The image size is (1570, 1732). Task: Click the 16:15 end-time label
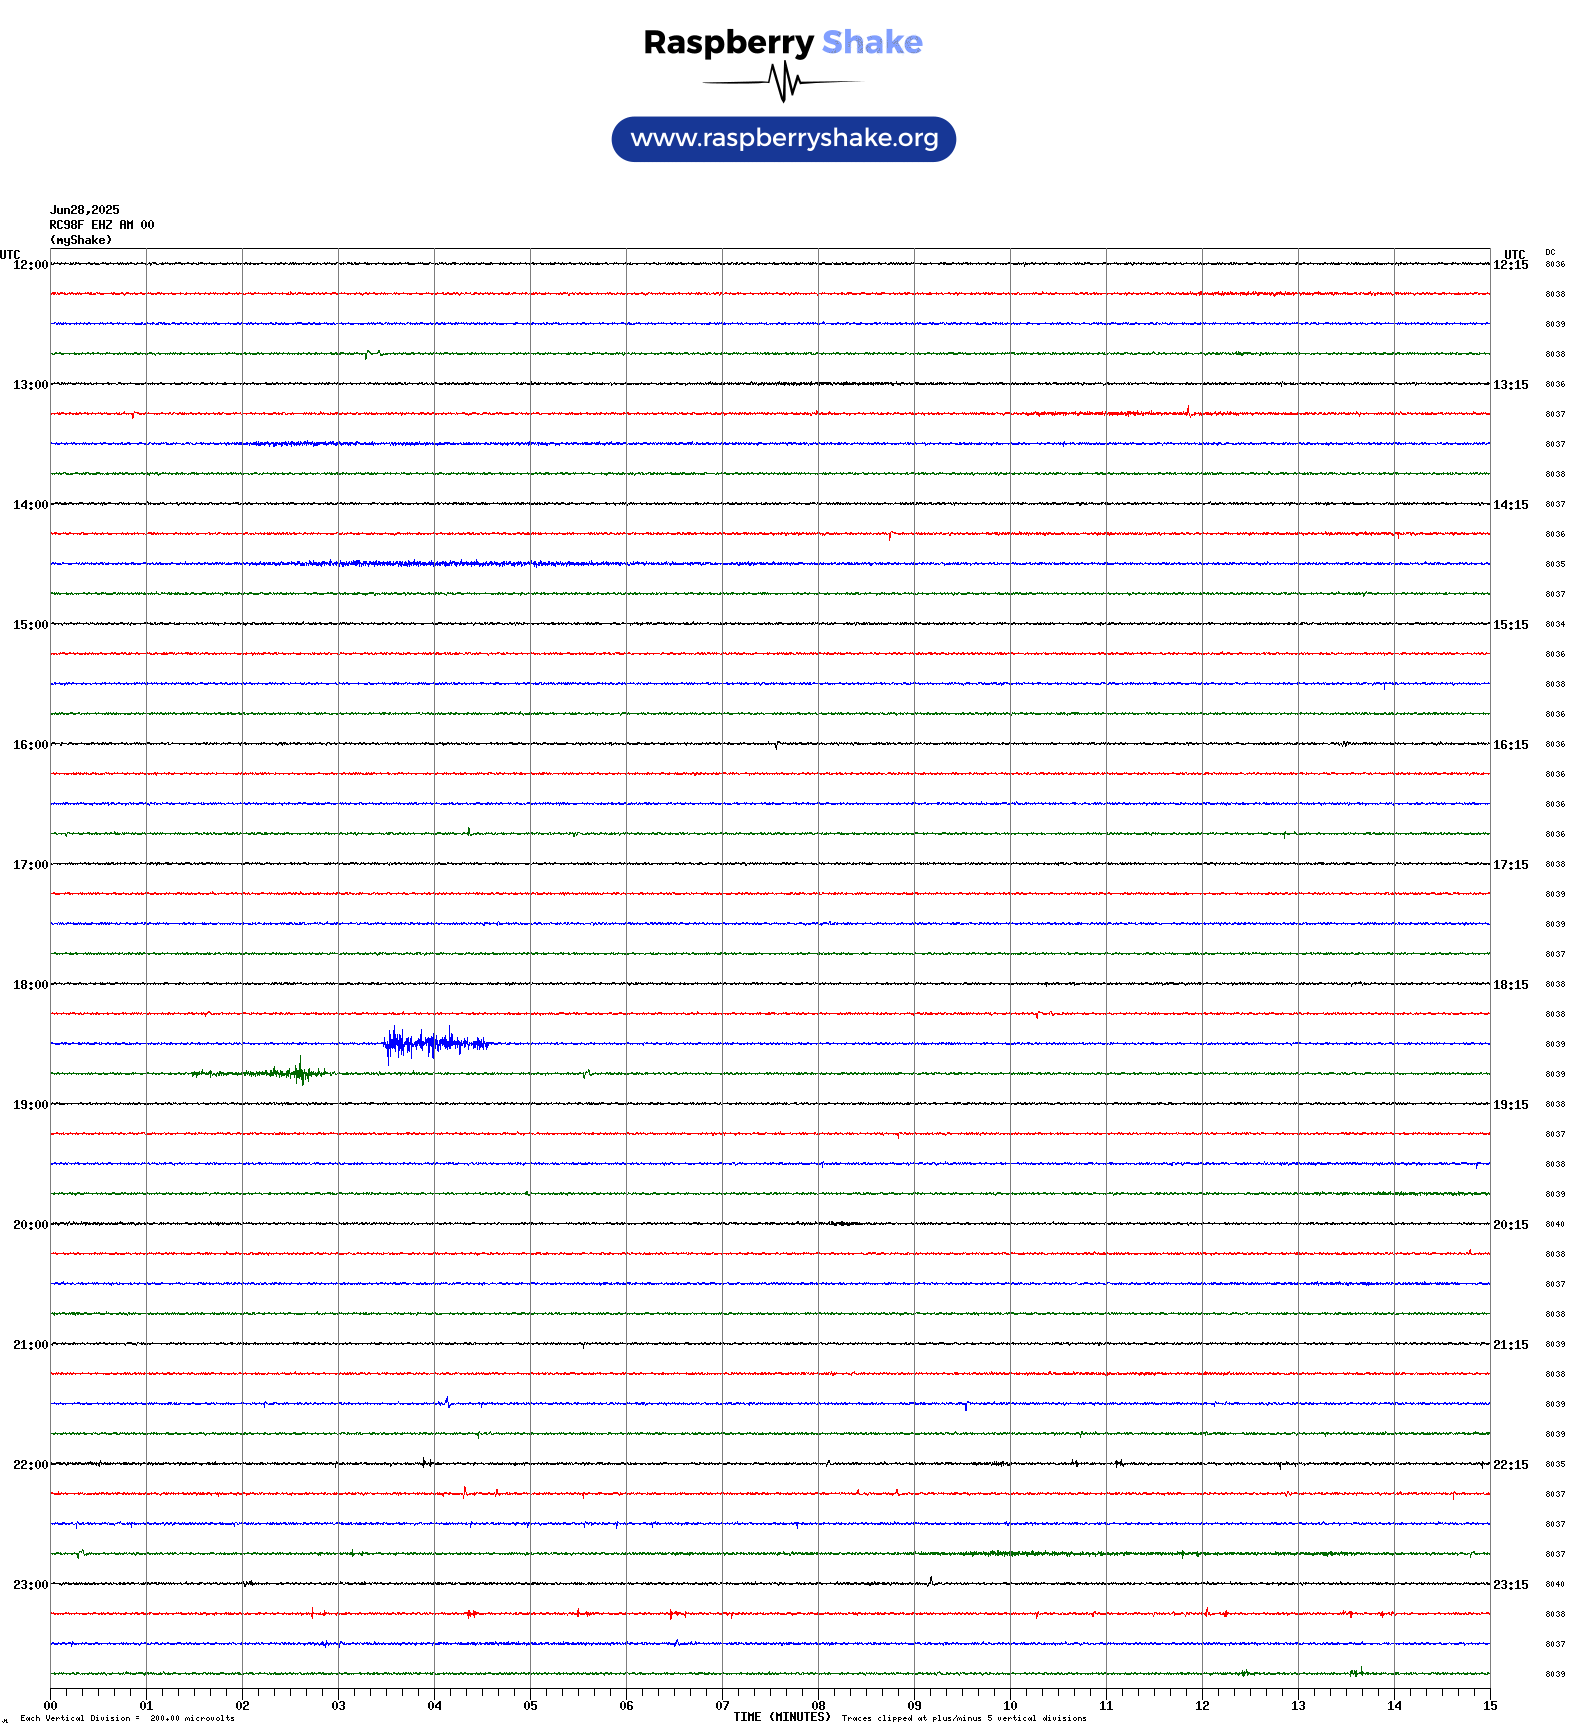1511,745
